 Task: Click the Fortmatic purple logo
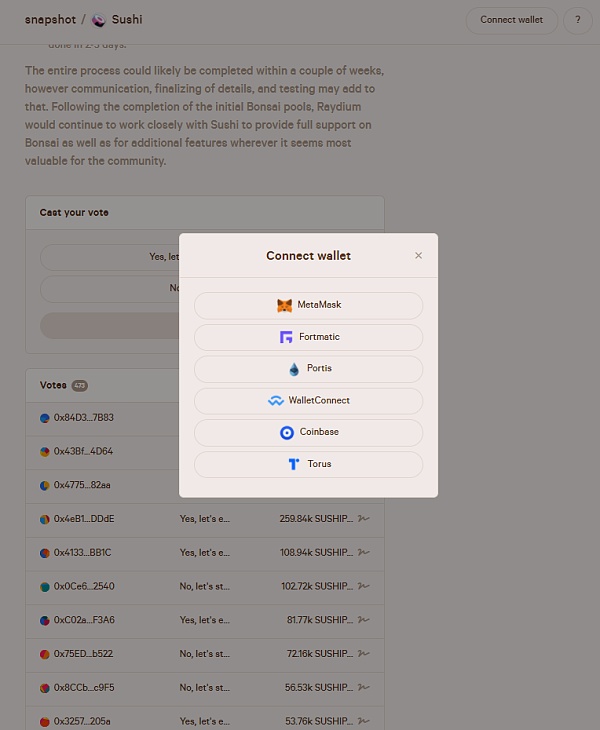tap(286, 337)
